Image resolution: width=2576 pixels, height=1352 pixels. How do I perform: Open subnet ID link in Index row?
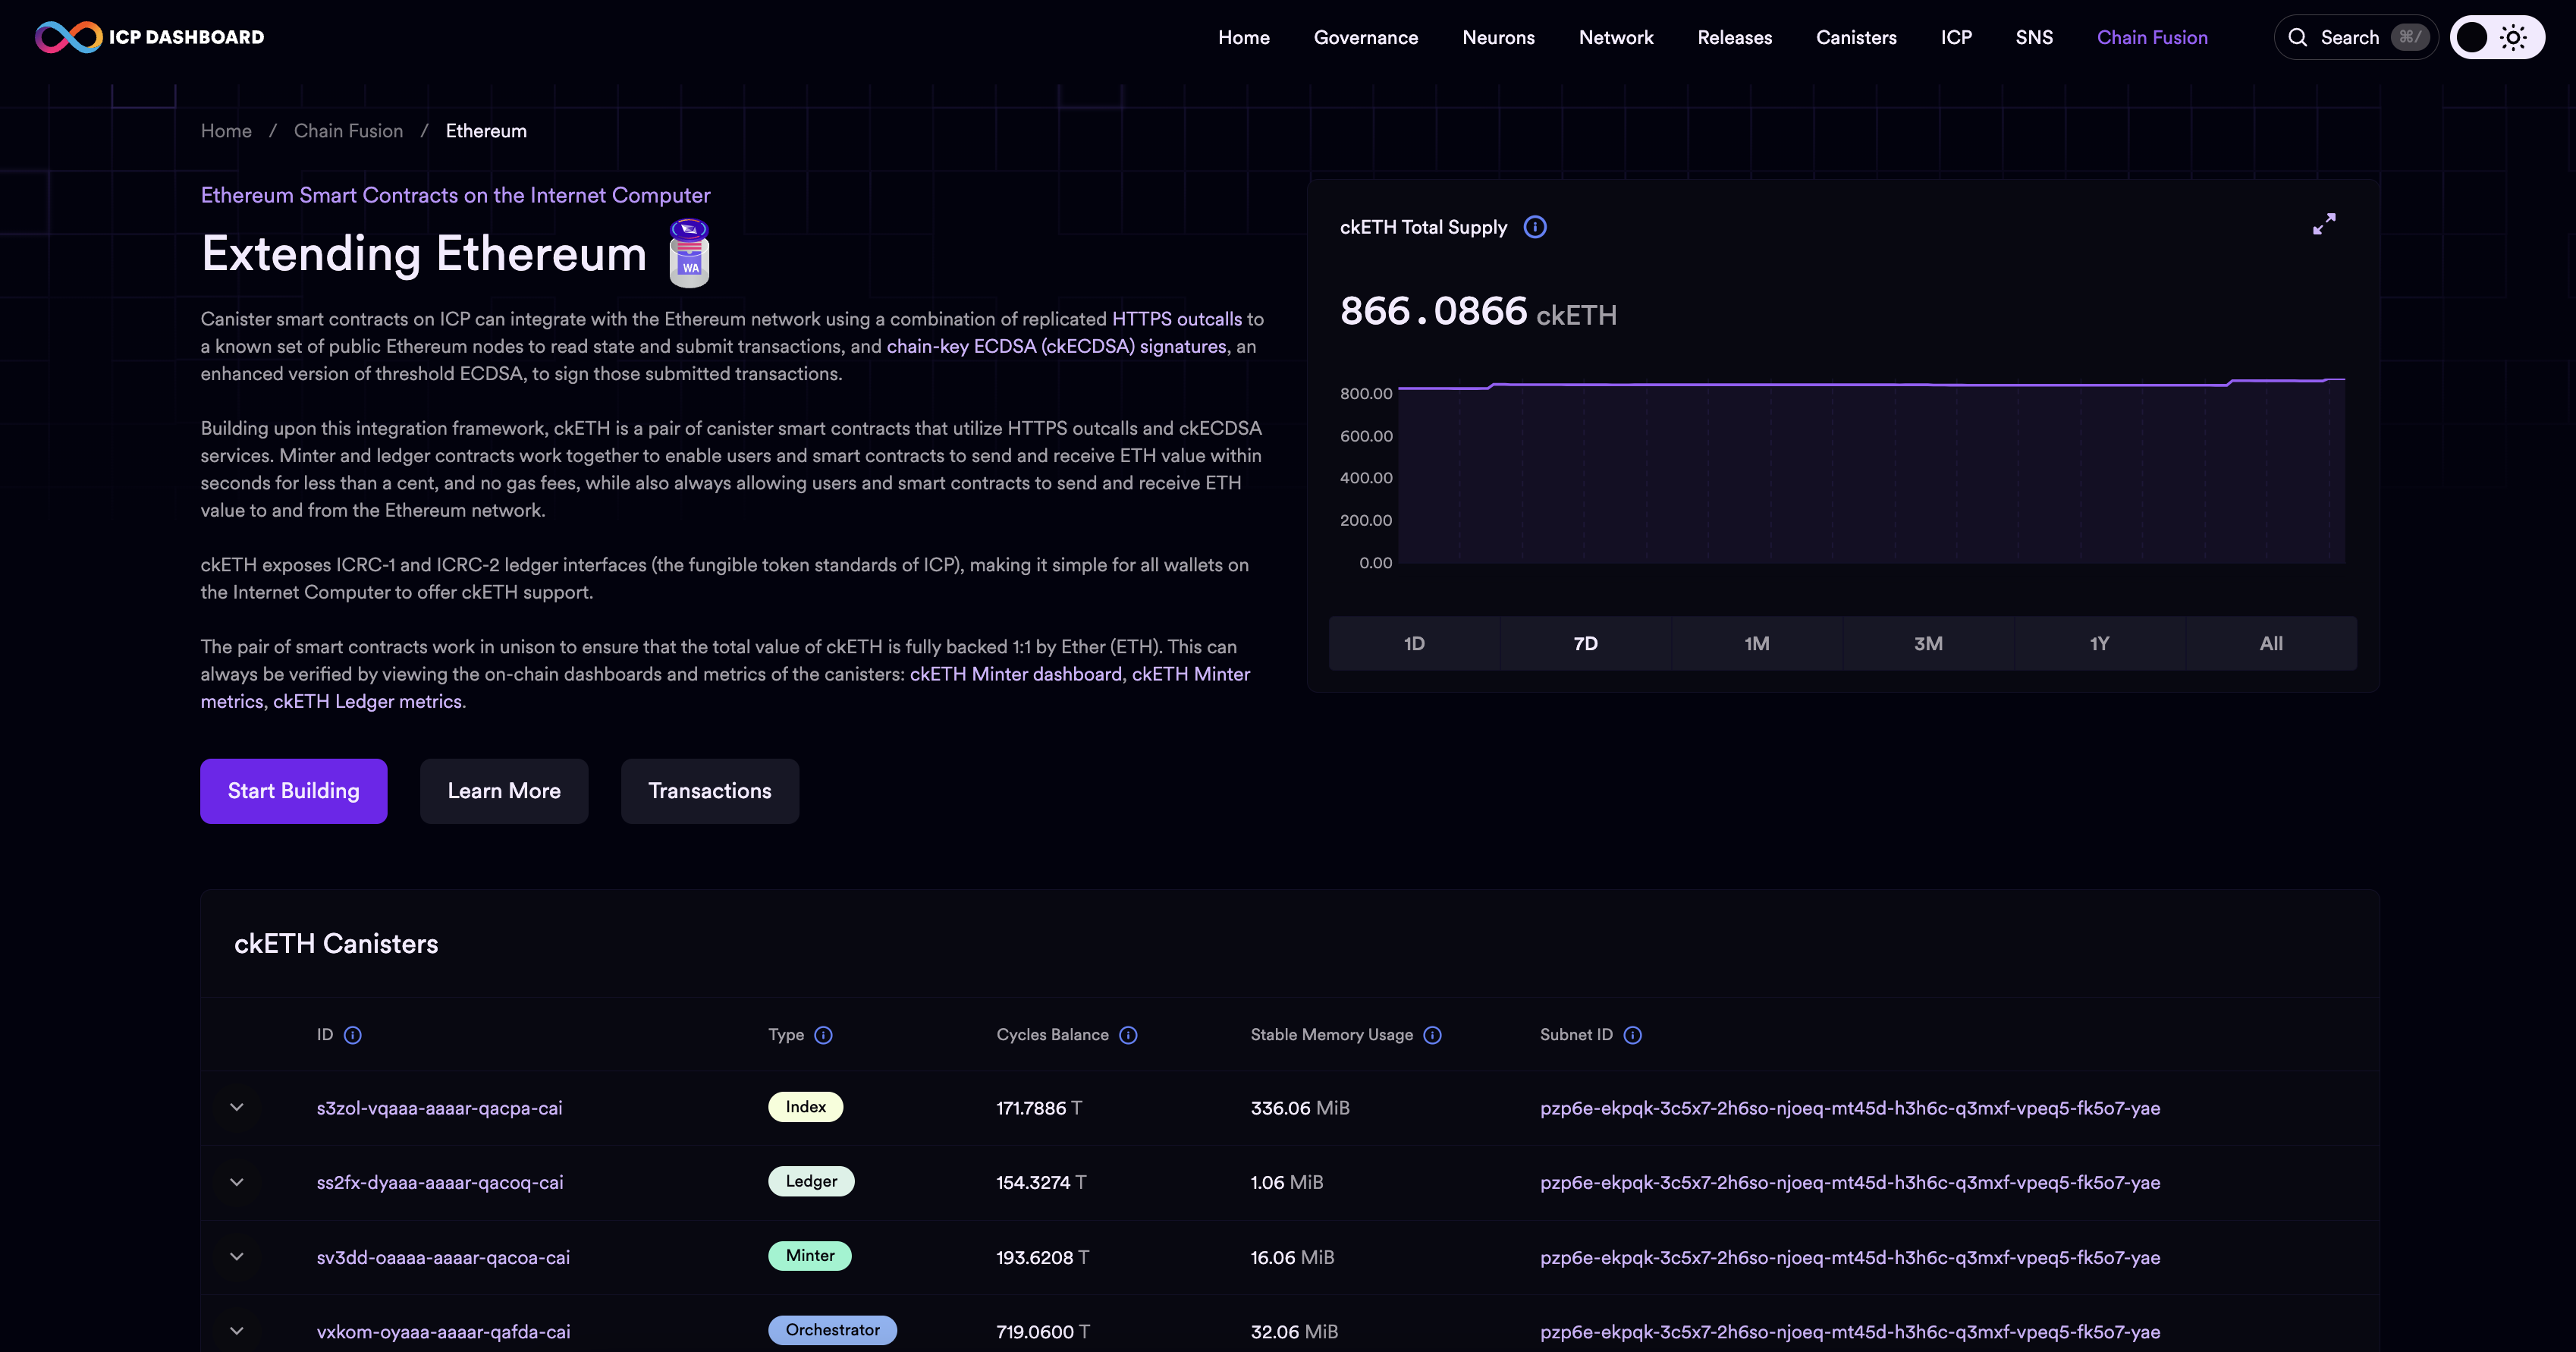pos(1850,1108)
